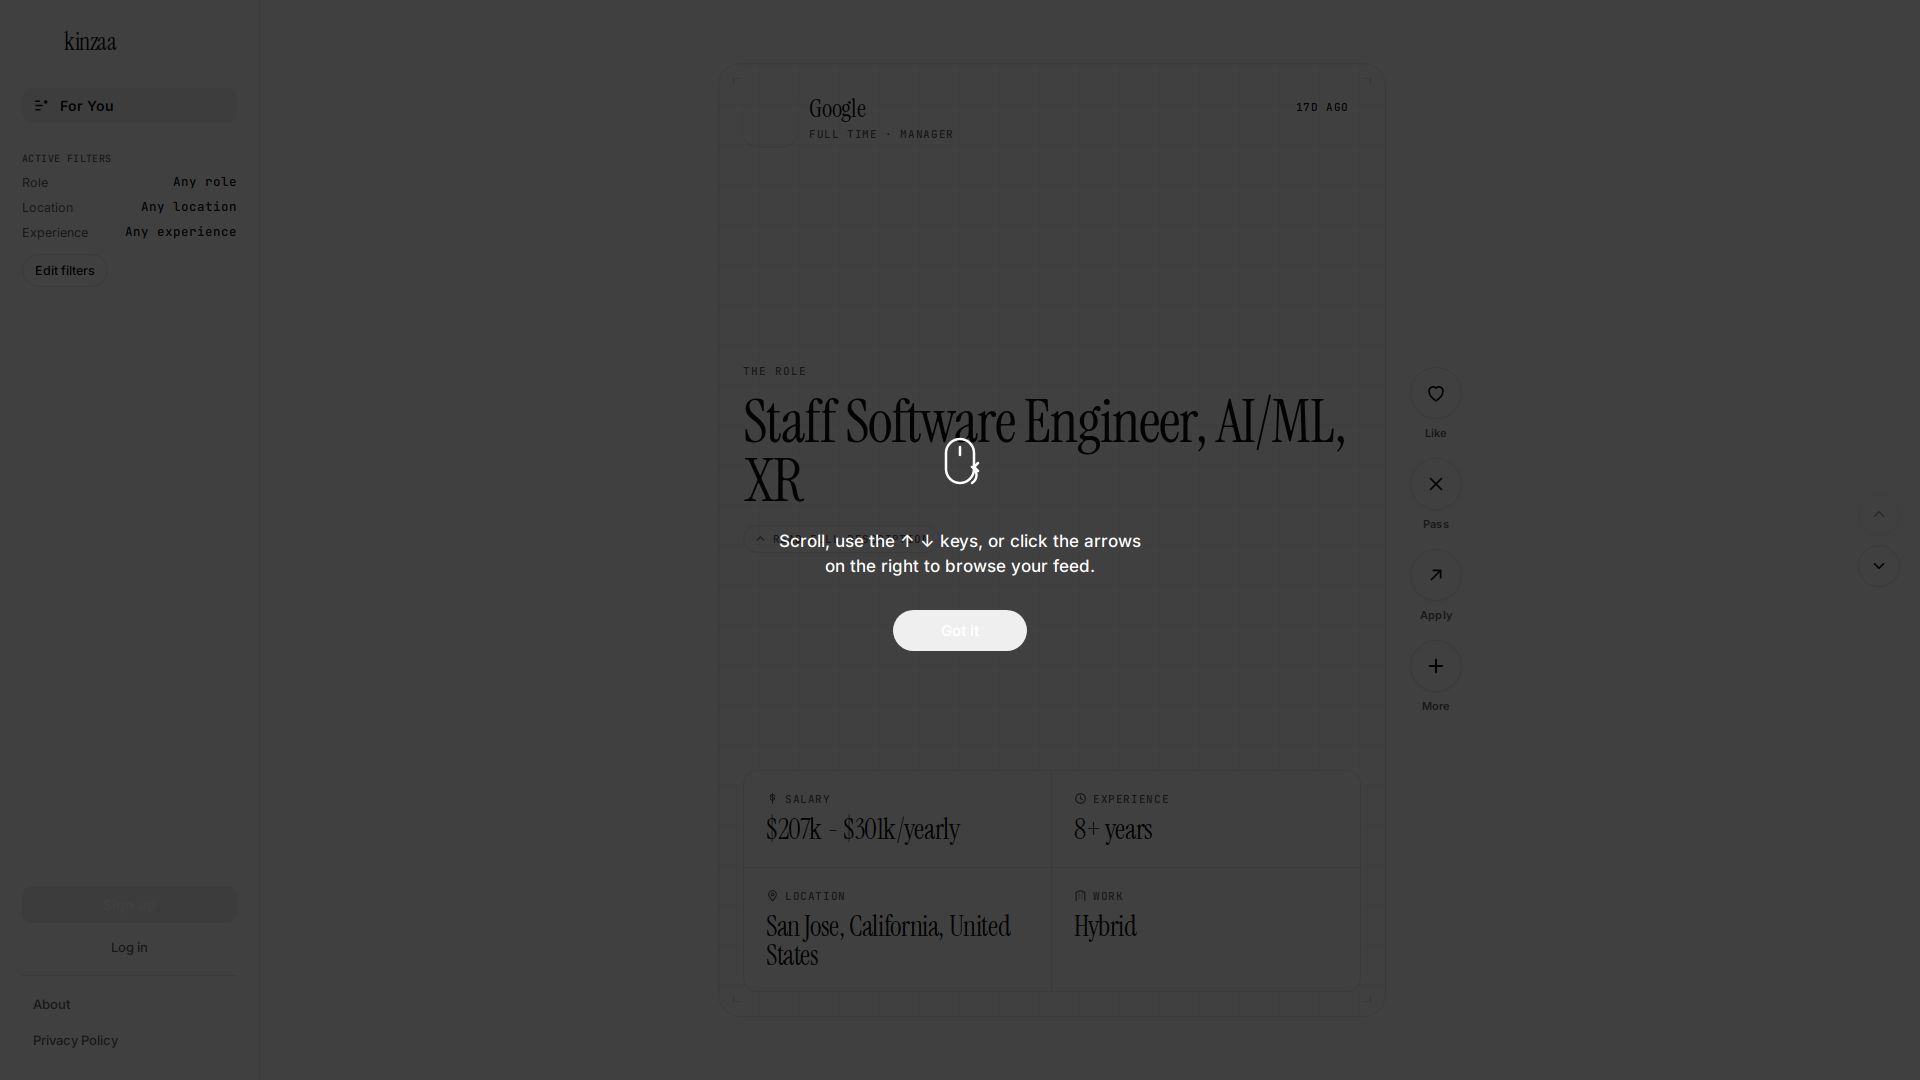Click the Staff Software Engineer, AI/ML, XR title
The width and height of the screenshot is (1920, 1080).
tap(1044, 452)
